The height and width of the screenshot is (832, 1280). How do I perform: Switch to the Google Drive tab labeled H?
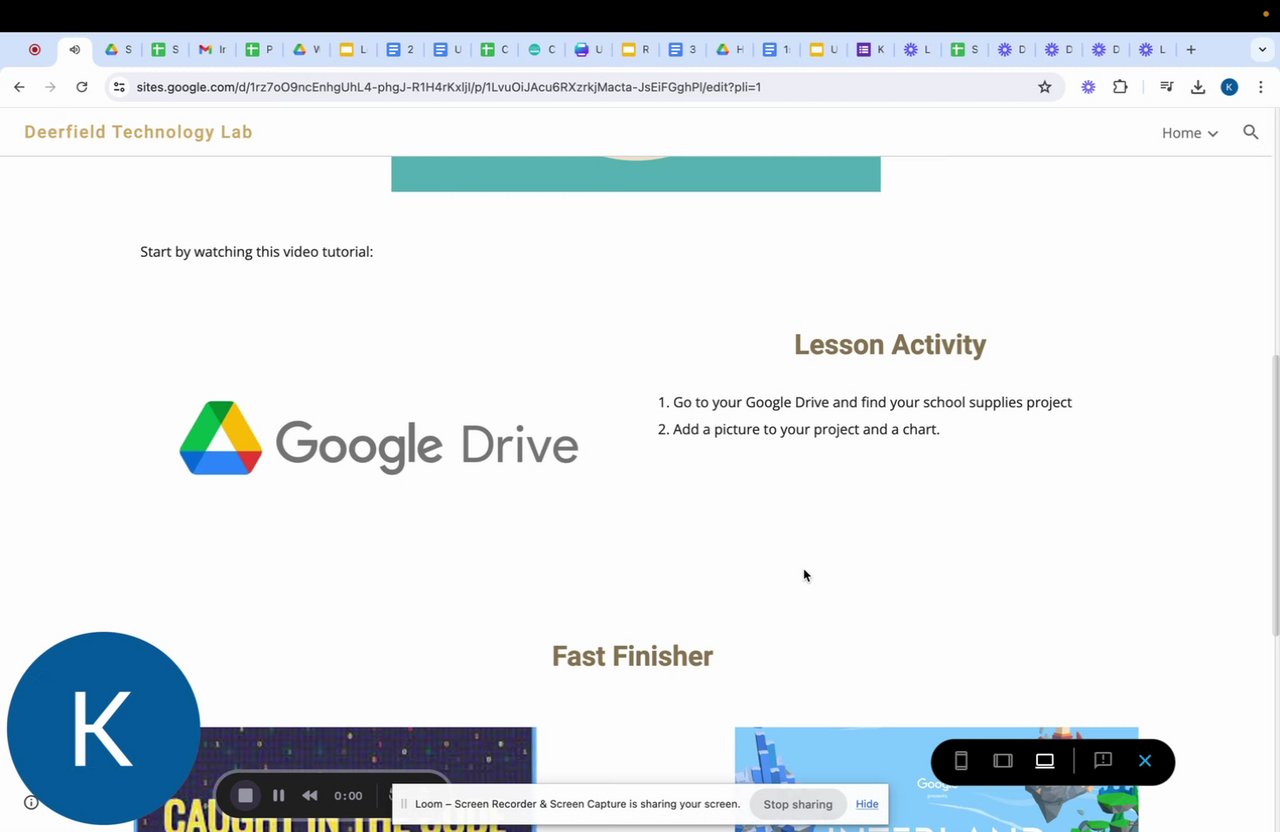729,49
